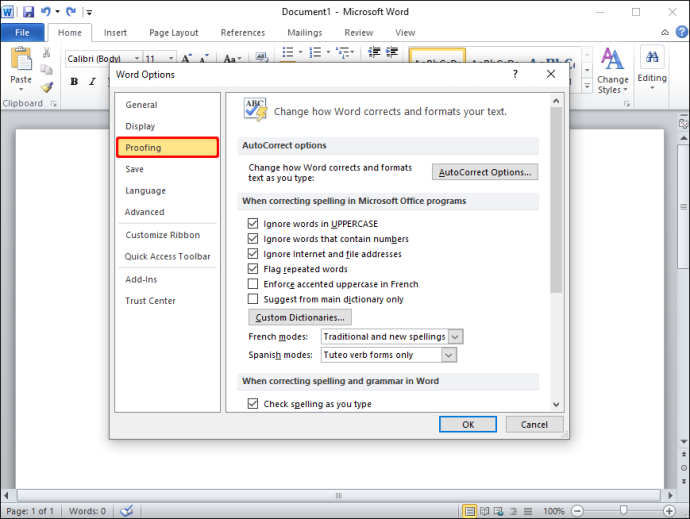Switch to the Insert ribbon tab
Screen dimensions: 690x519
[115, 33]
